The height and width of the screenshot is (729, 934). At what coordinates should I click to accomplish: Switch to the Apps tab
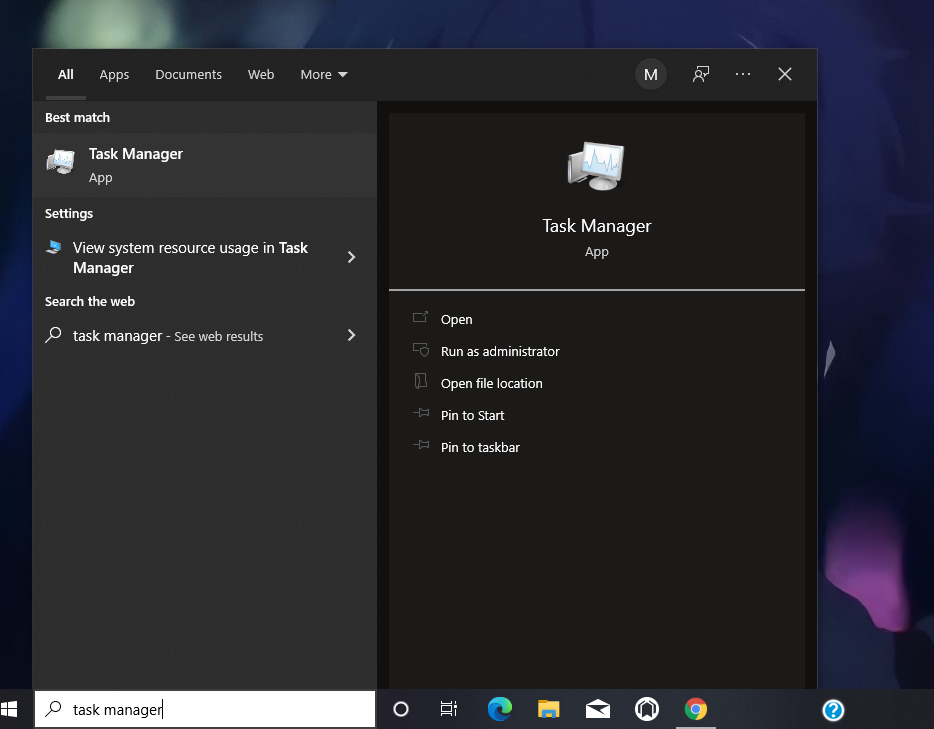coord(114,74)
